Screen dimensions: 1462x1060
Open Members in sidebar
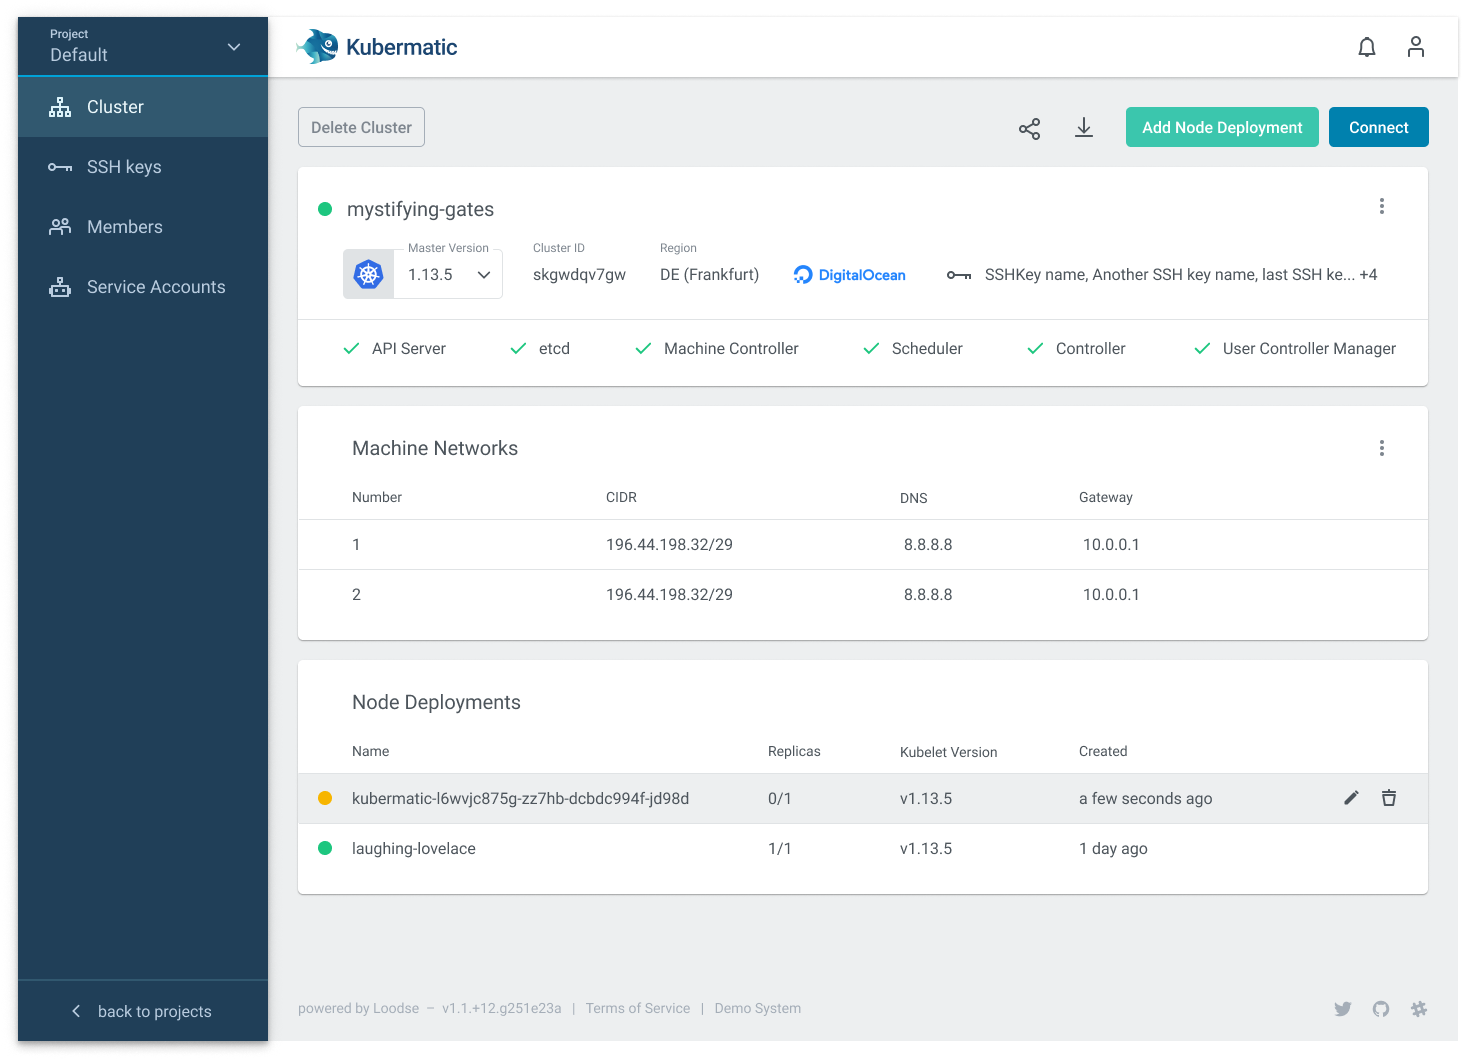(x=143, y=227)
